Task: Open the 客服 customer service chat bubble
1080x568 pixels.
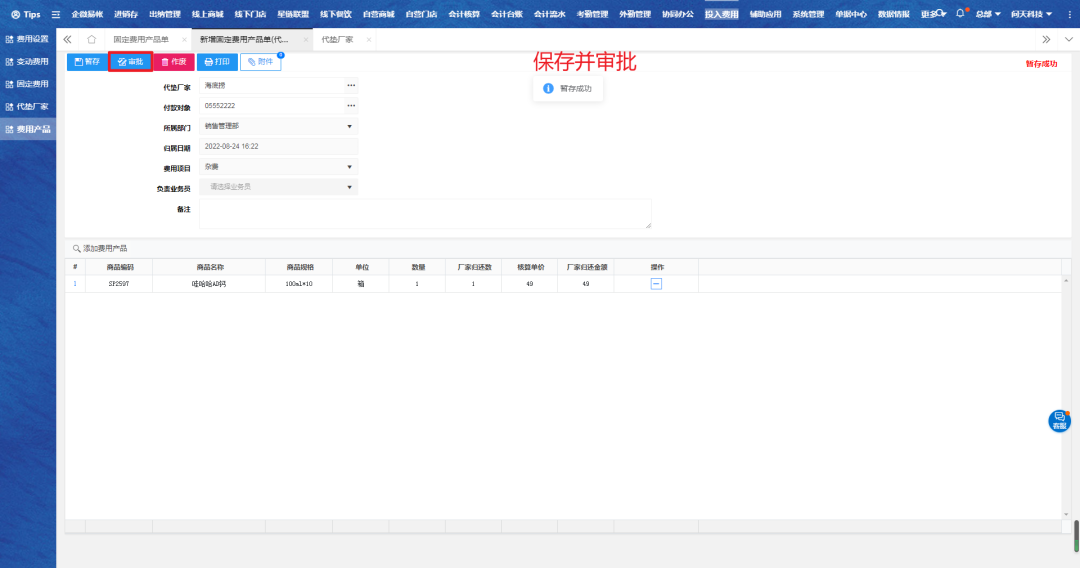Action: tap(1059, 421)
